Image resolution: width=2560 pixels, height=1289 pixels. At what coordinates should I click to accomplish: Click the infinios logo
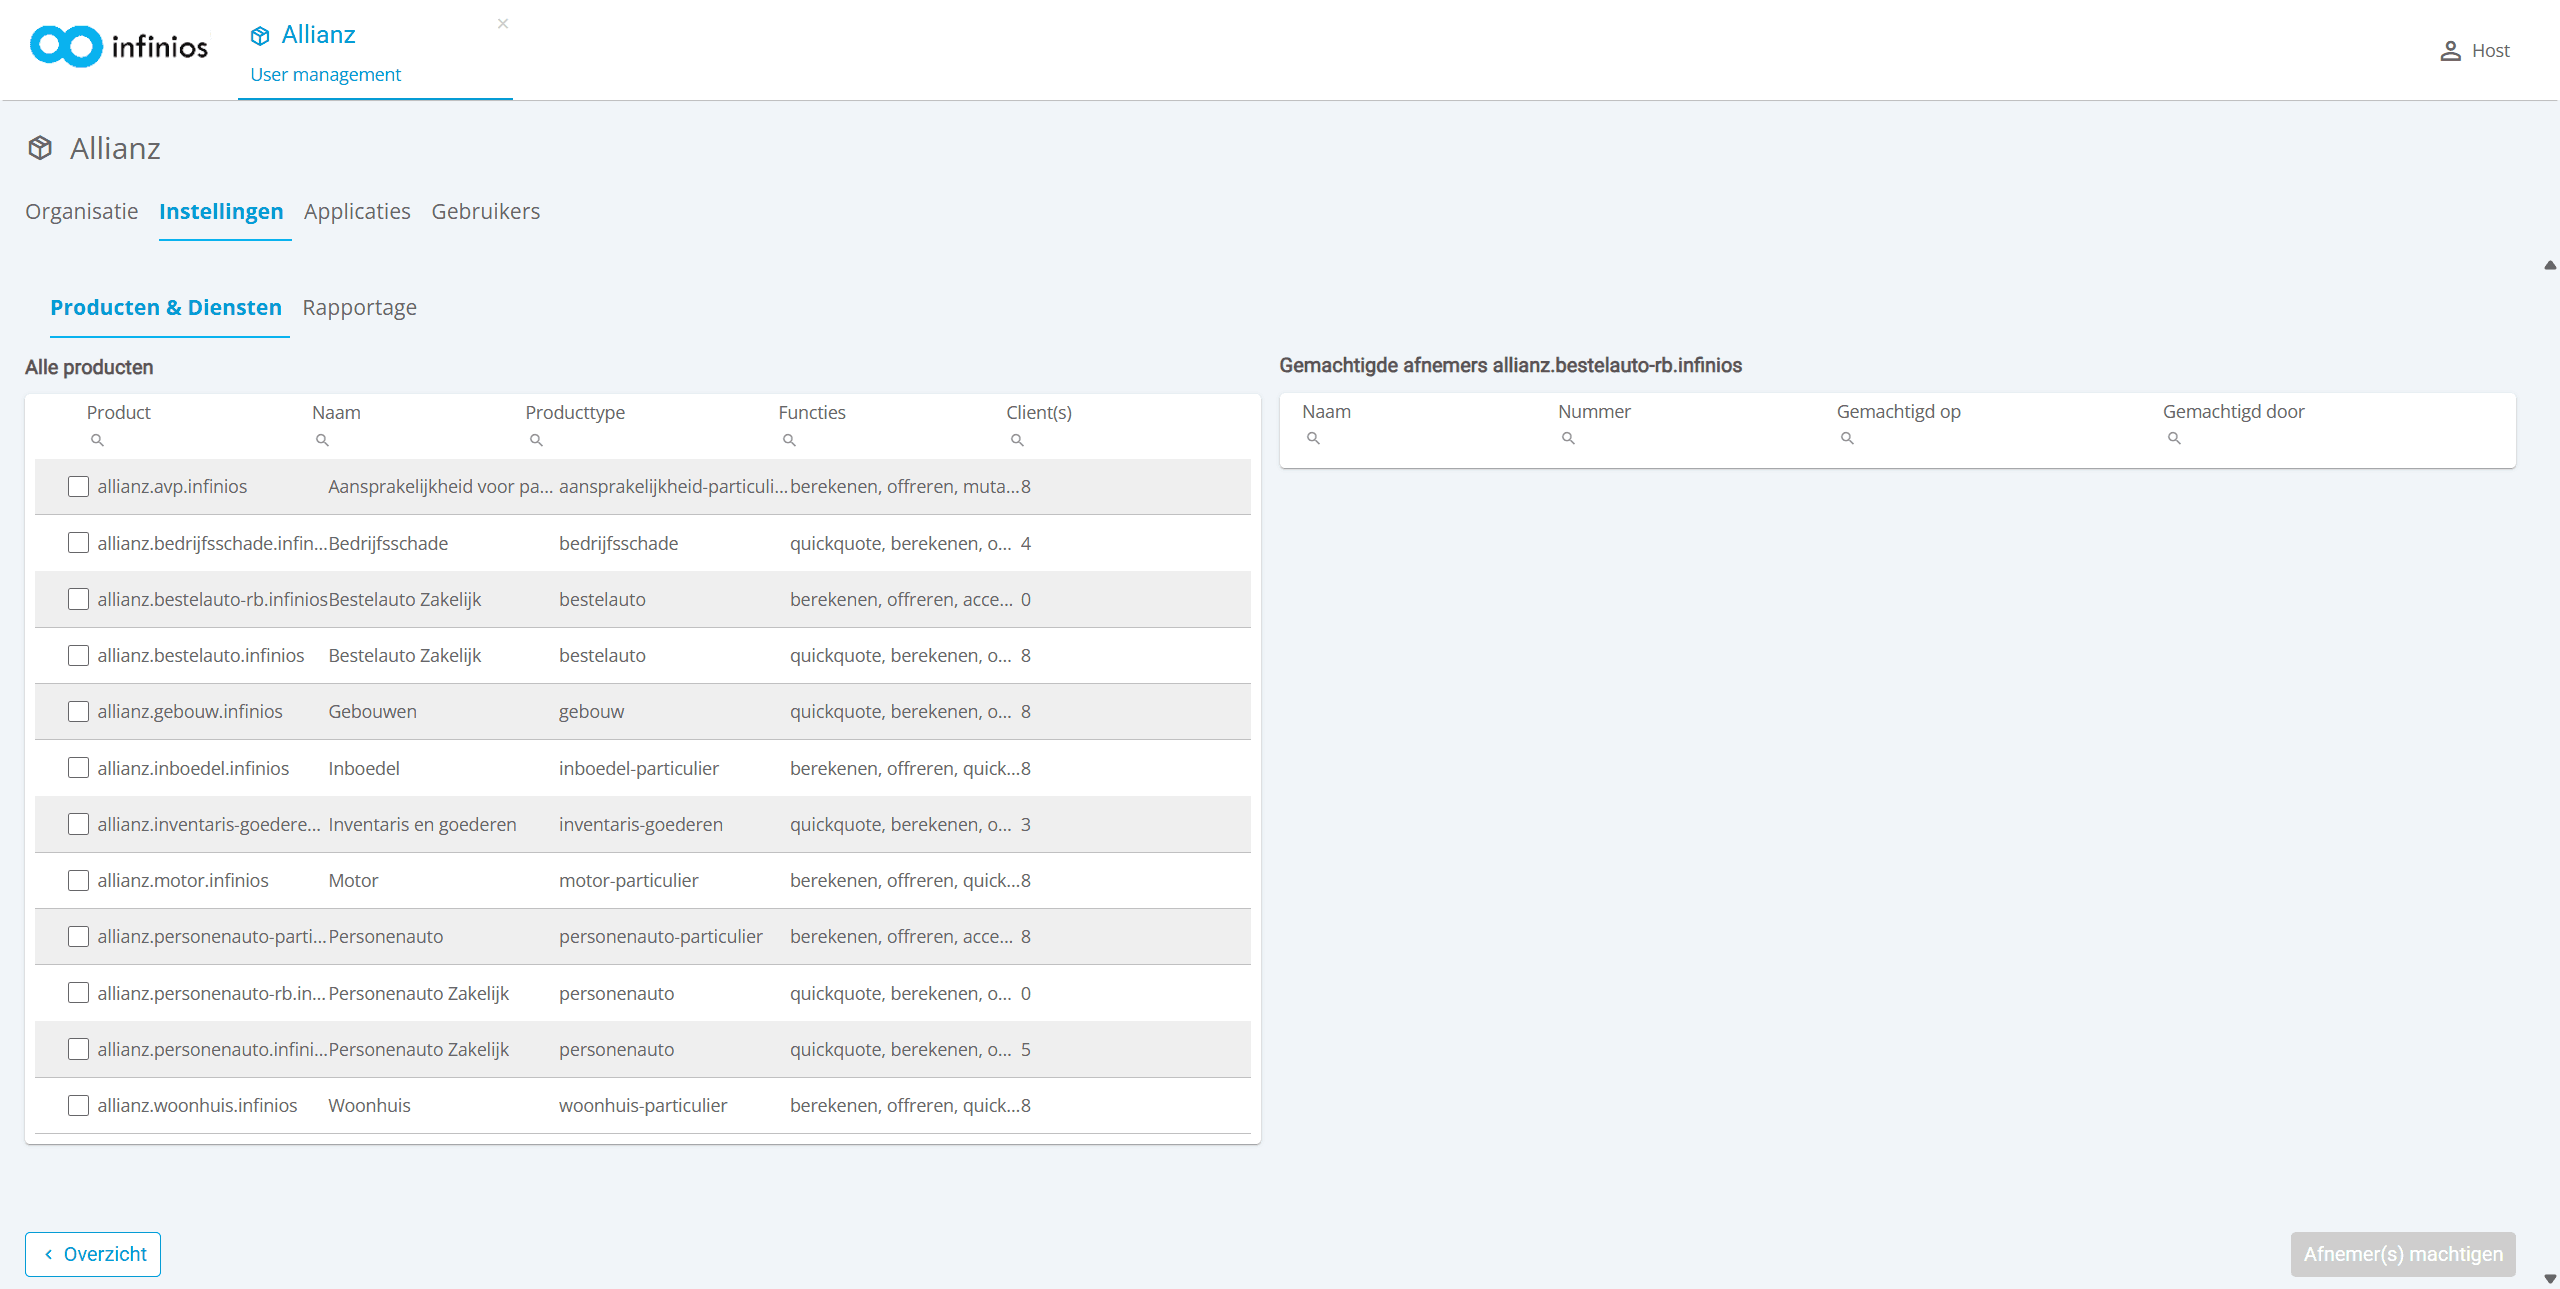click(119, 47)
